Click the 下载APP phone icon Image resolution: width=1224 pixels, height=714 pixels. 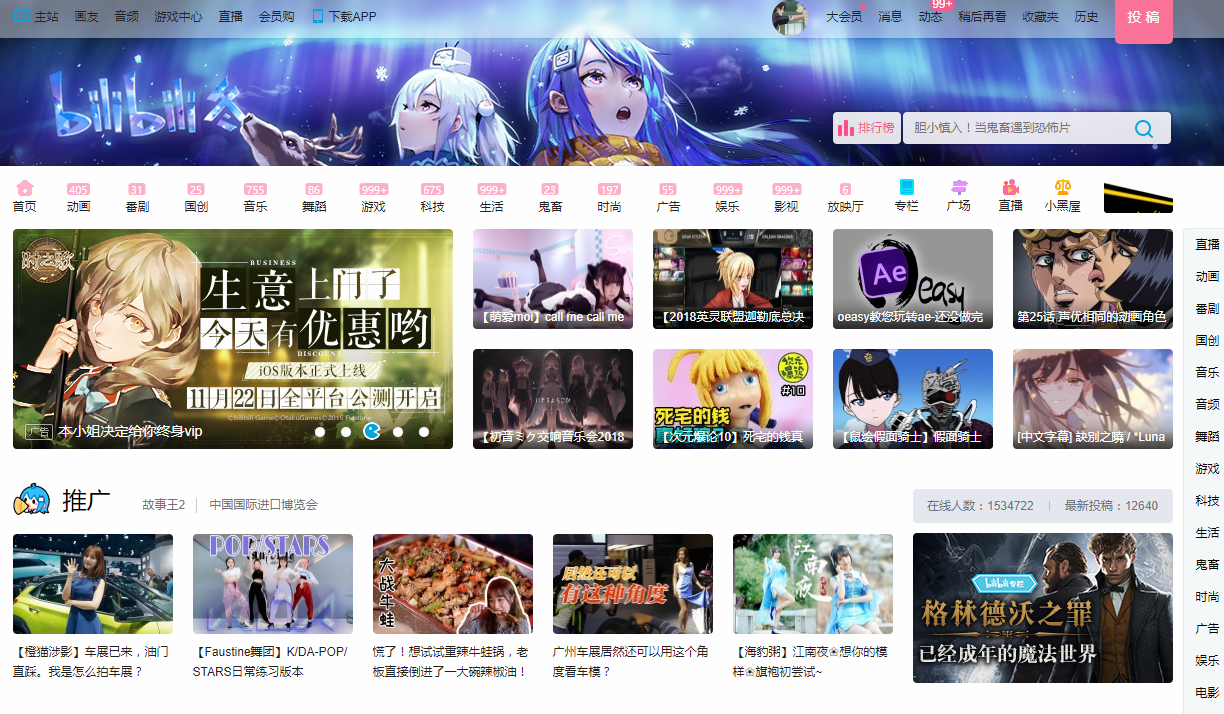[x=318, y=16]
